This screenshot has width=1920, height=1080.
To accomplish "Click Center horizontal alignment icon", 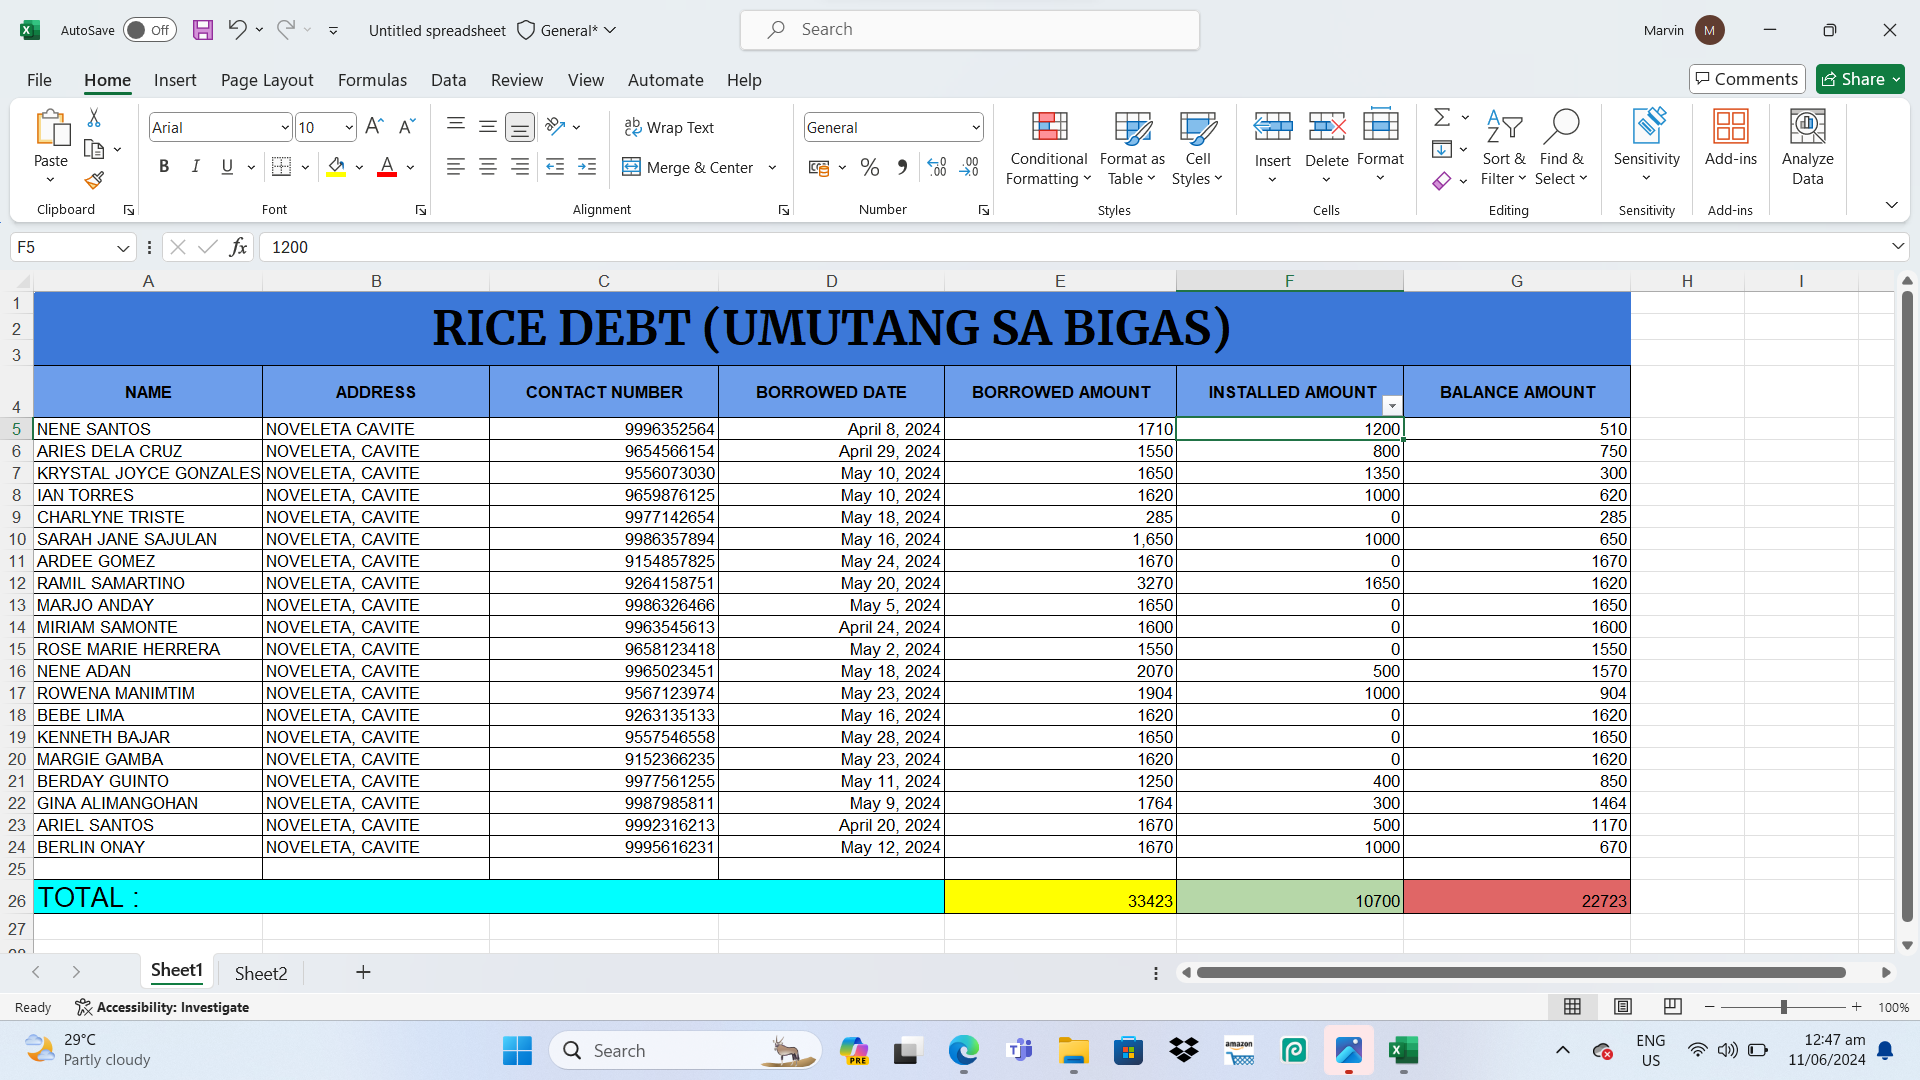I will 488,167.
